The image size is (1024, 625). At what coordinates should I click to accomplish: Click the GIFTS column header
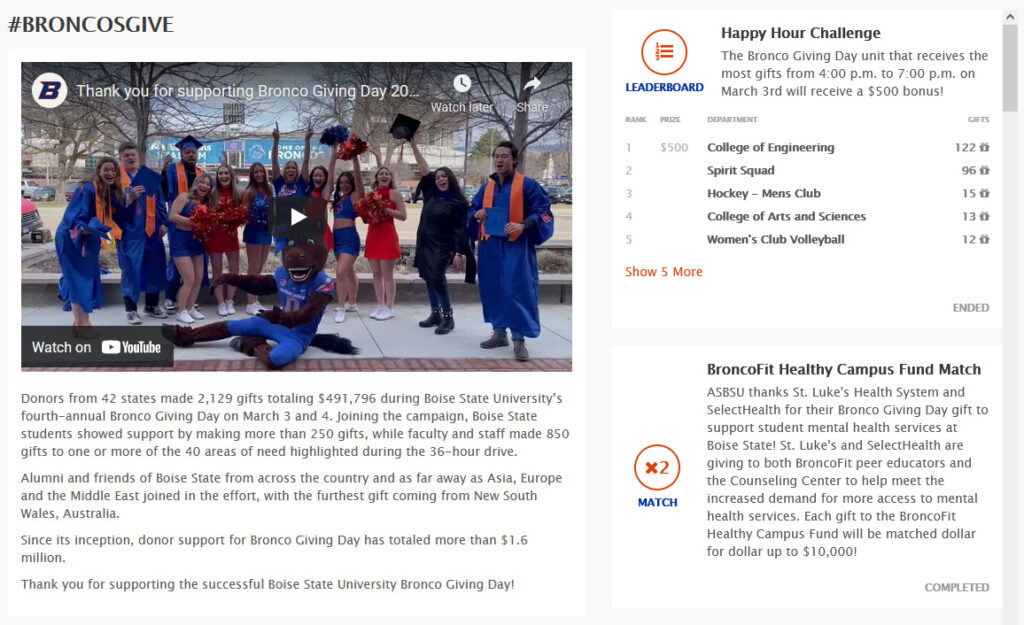click(x=978, y=120)
